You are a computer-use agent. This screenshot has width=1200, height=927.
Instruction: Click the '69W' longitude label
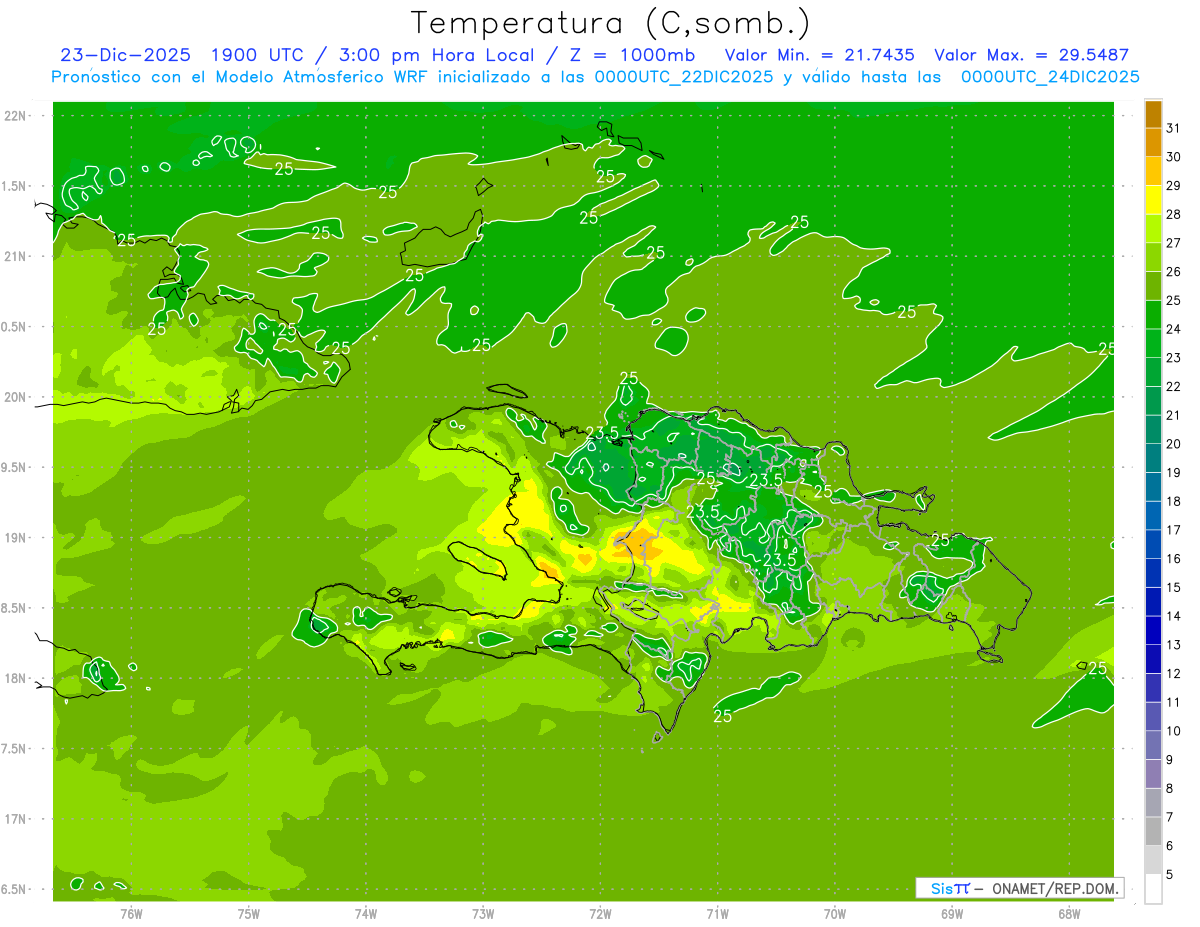pyautogui.click(x=952, y=913)
